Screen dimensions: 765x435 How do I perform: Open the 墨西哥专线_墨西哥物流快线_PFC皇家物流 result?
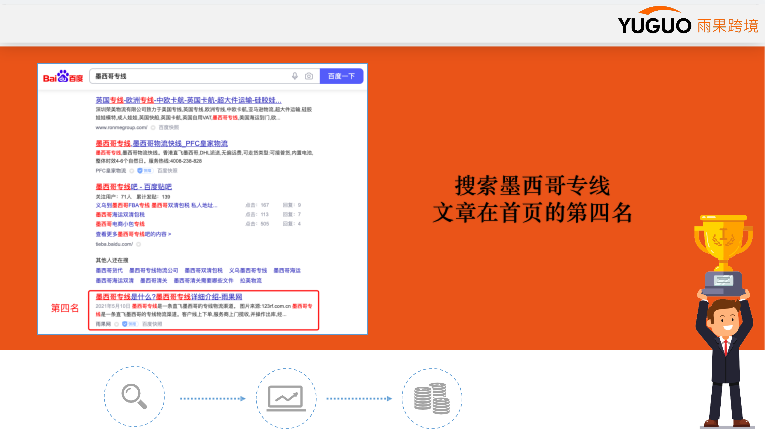coord(161,143)
